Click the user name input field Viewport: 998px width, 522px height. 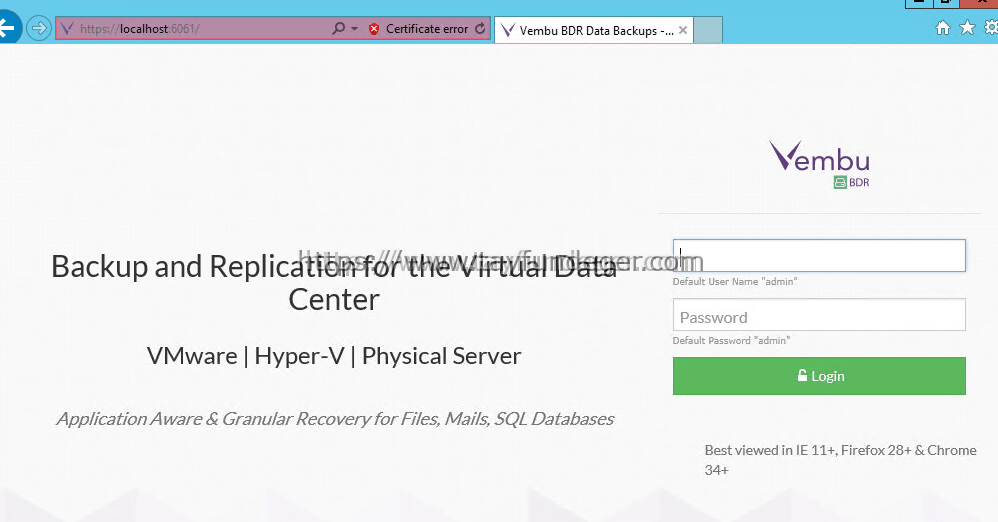click(819, 255)
